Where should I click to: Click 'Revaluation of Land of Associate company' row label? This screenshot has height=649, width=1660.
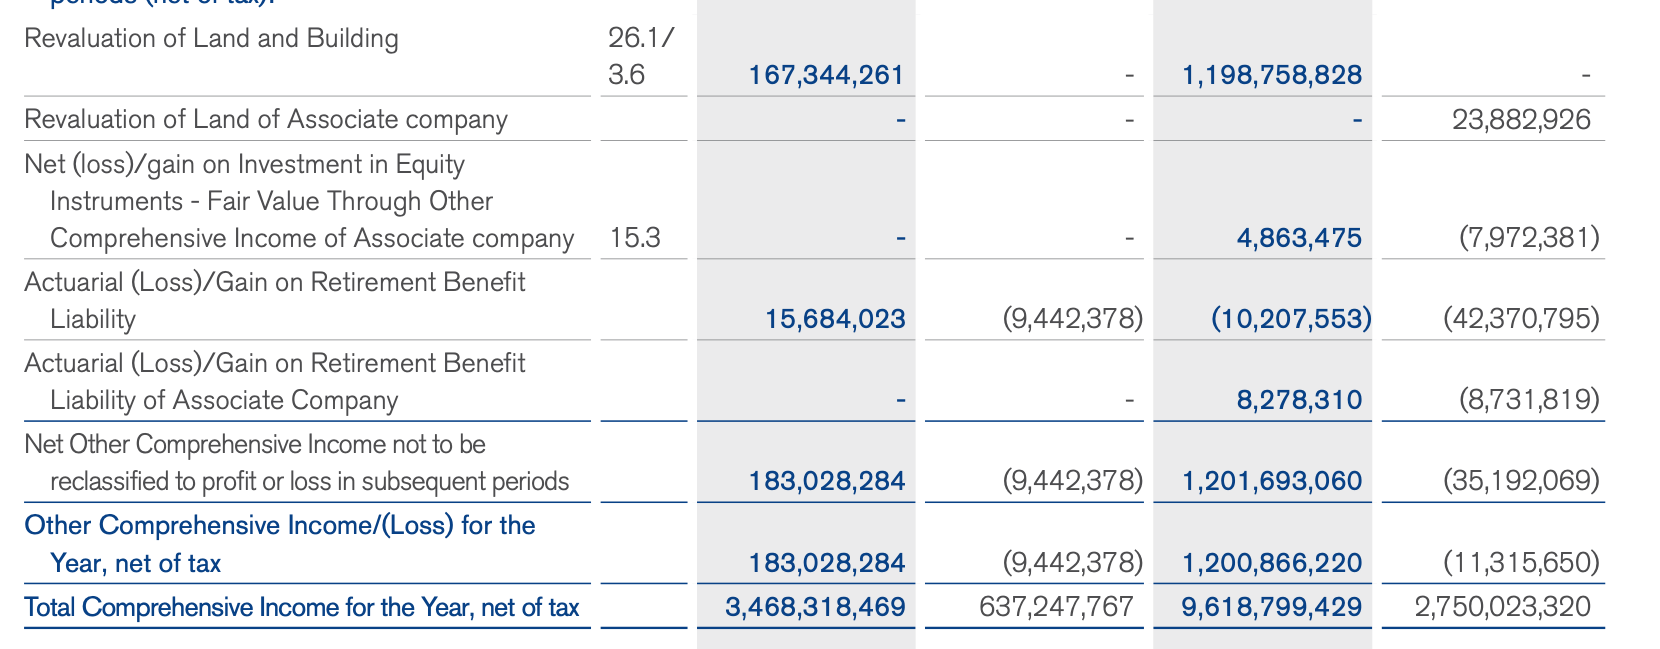pyautogui.click(x=266, y=120)
